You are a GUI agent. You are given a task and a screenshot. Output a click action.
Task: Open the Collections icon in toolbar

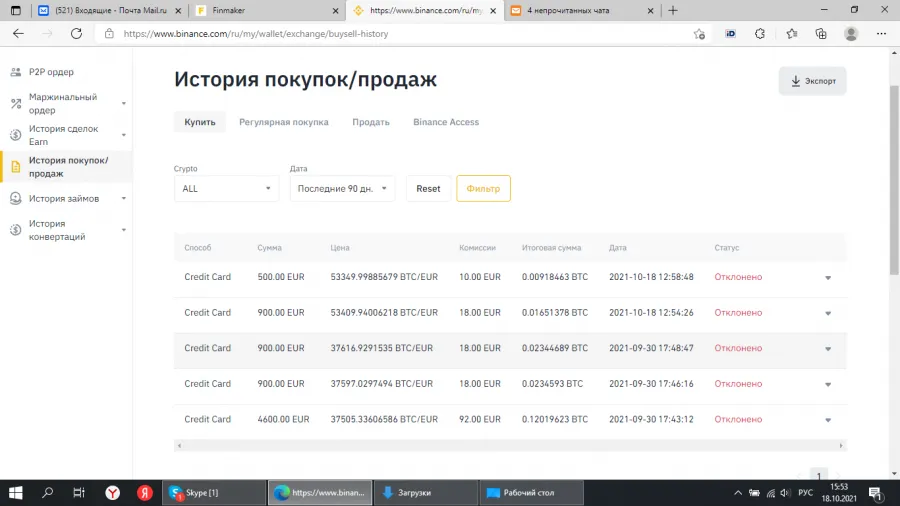click(x=821, y=34)
